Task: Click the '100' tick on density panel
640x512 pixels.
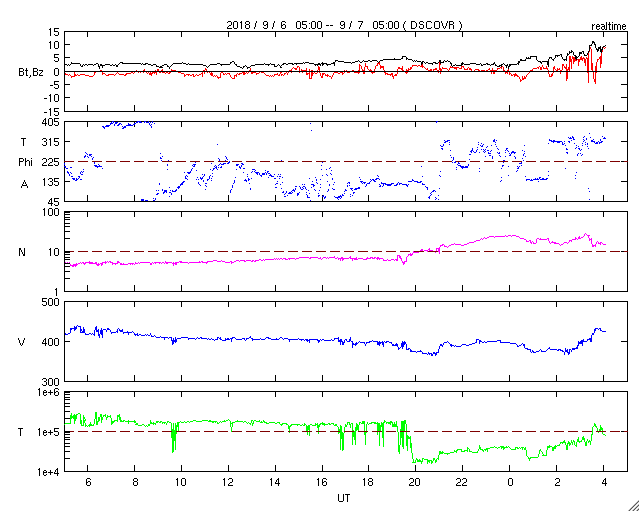Action: tap(51, 212)
